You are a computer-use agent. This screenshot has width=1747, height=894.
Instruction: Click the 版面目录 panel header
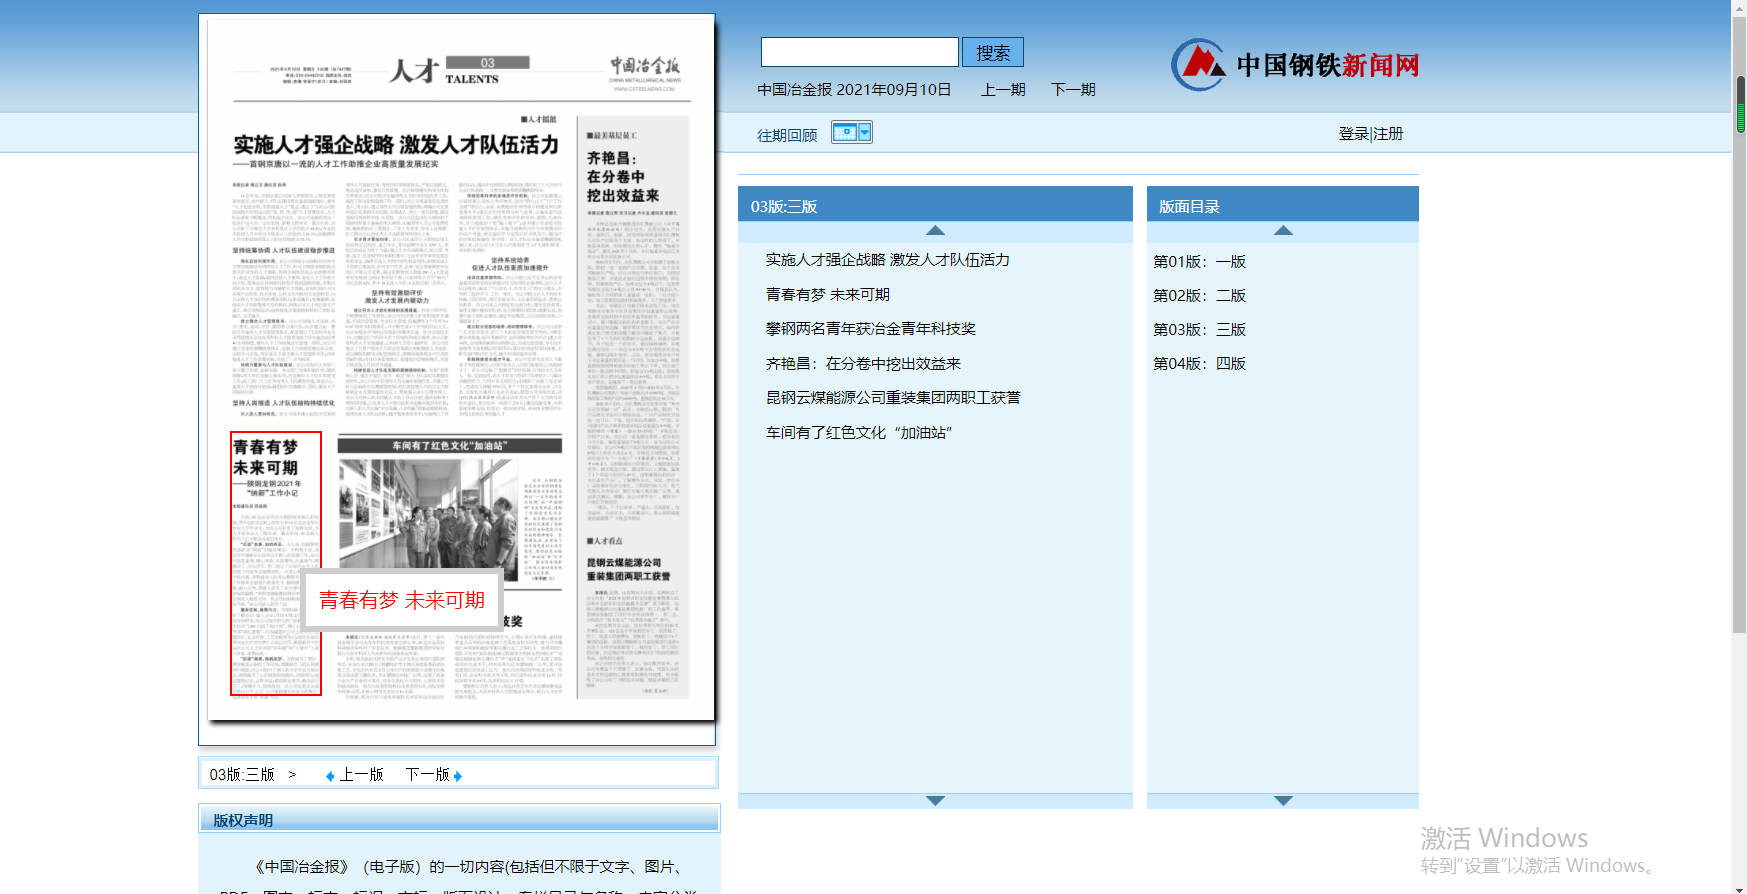coord(1283,206)
